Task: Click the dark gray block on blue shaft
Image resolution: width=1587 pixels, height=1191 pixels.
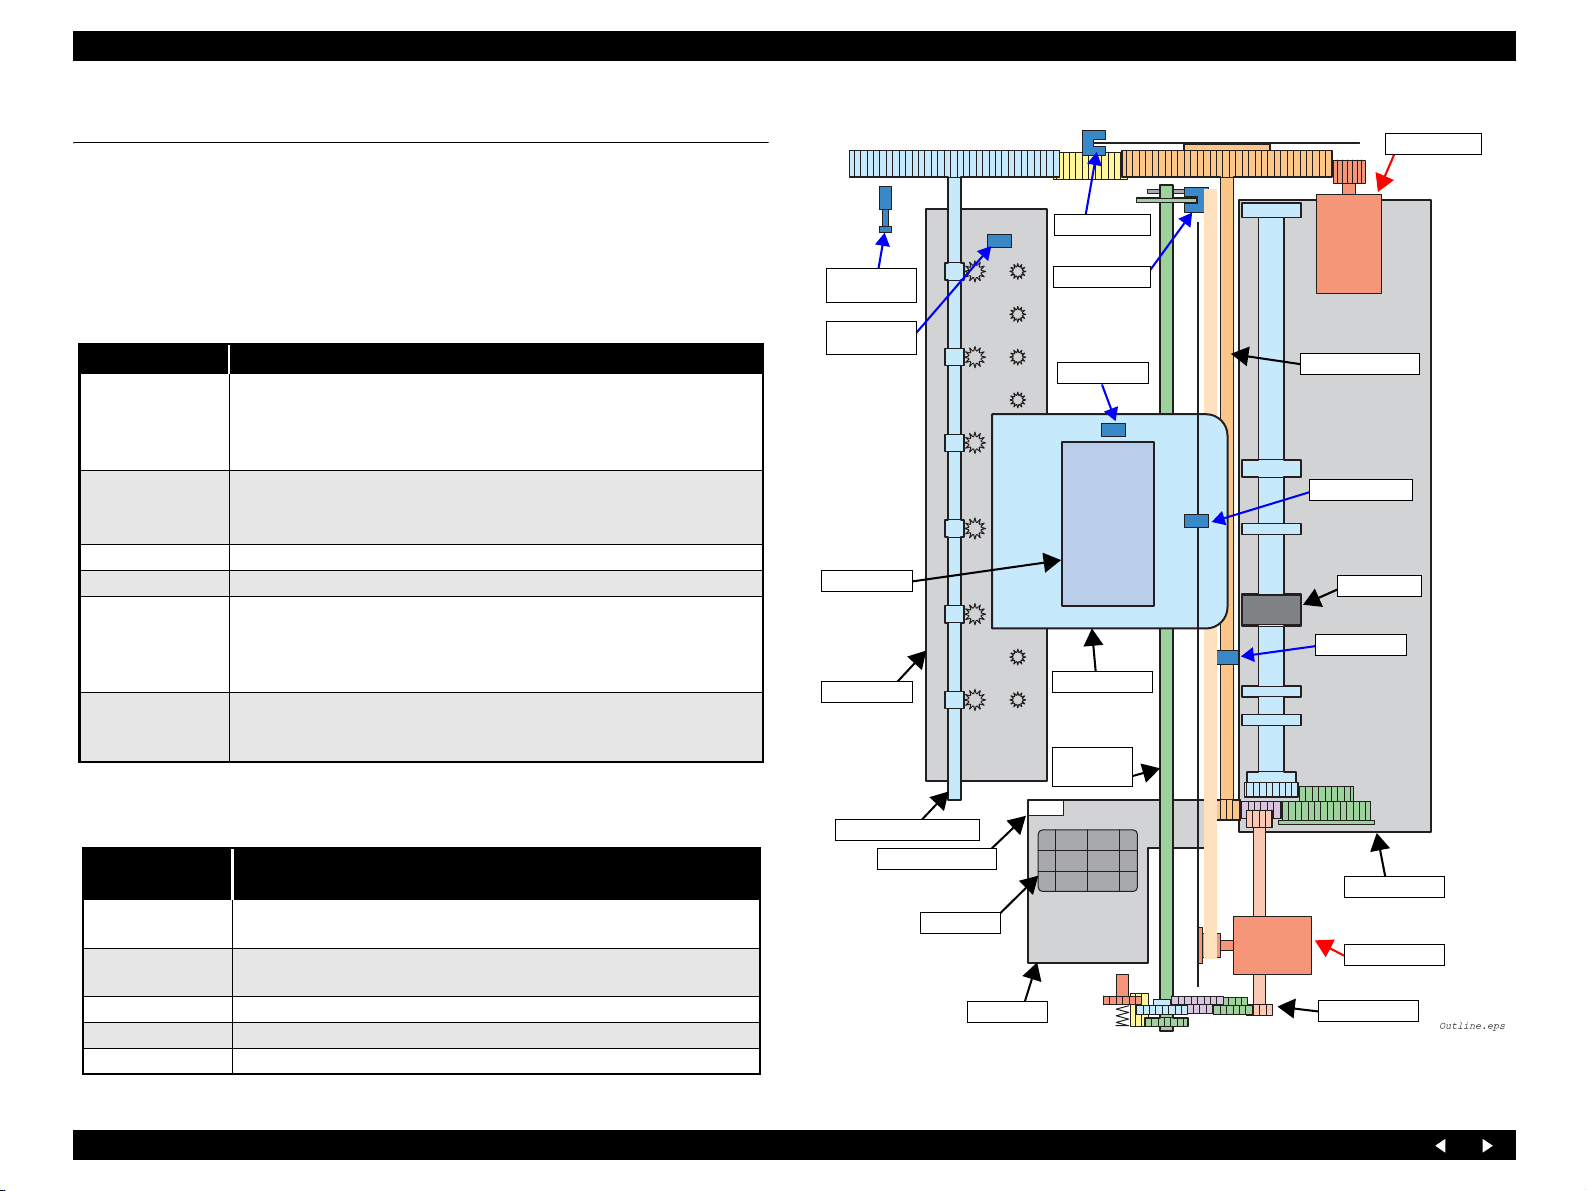Action: tap(1271, 610)
